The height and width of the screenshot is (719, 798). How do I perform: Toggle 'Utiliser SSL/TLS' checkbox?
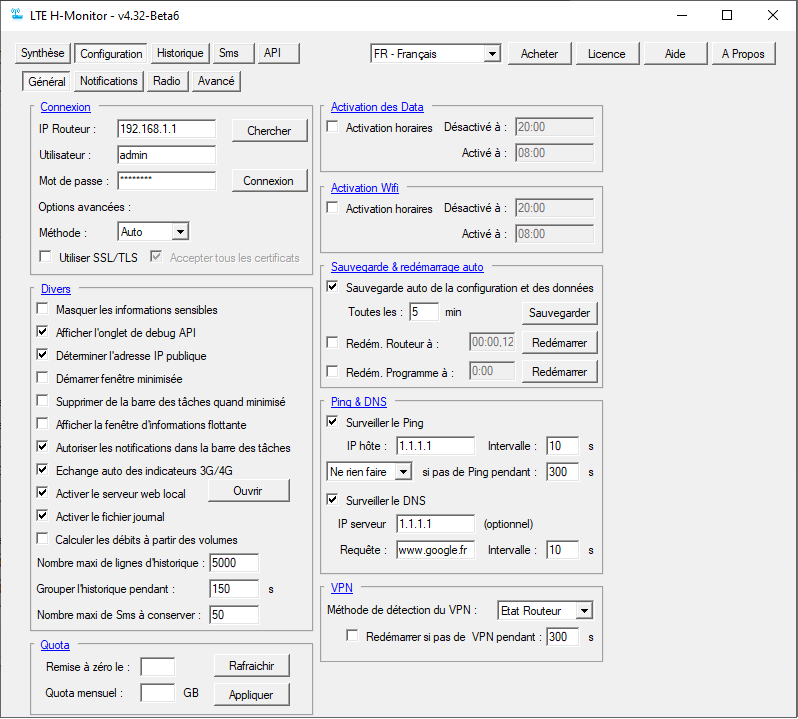46,257
